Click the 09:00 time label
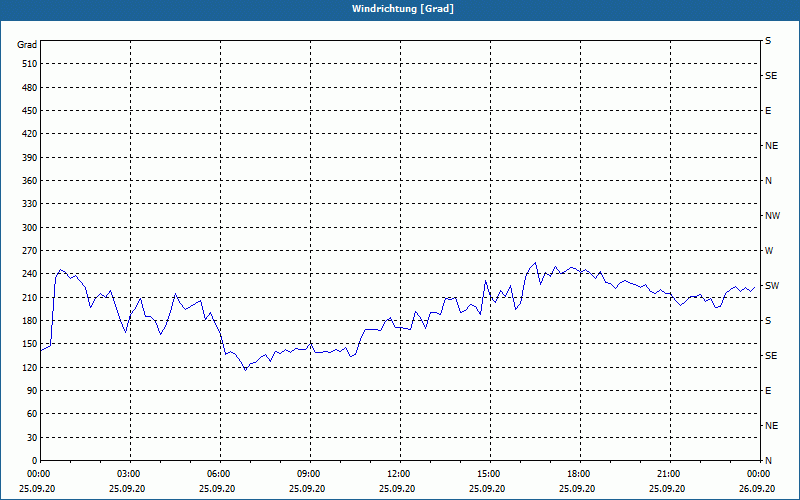The height and width of the screenshot is (500, 800). 307,474
